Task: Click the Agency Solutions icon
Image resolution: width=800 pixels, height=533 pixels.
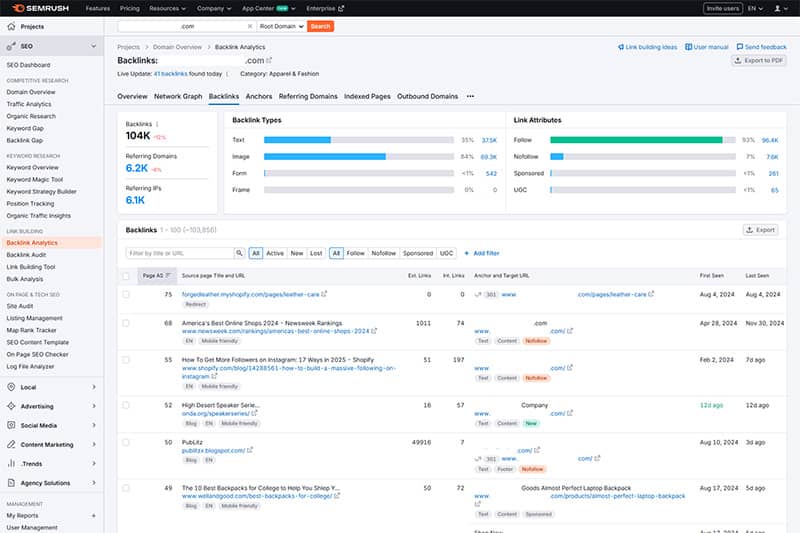Action: coord(11,483)
